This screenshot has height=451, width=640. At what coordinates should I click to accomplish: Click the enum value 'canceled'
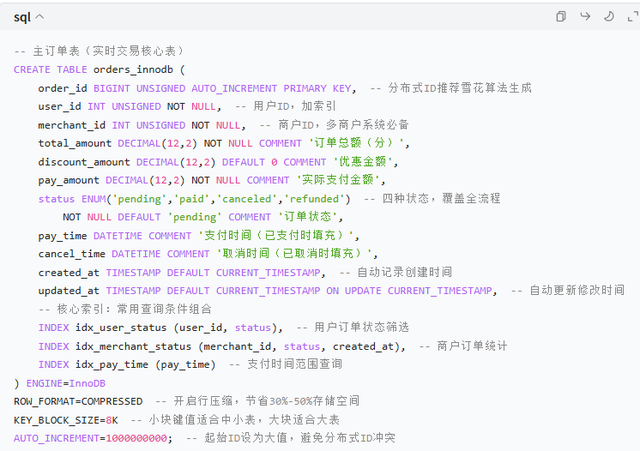247,199
